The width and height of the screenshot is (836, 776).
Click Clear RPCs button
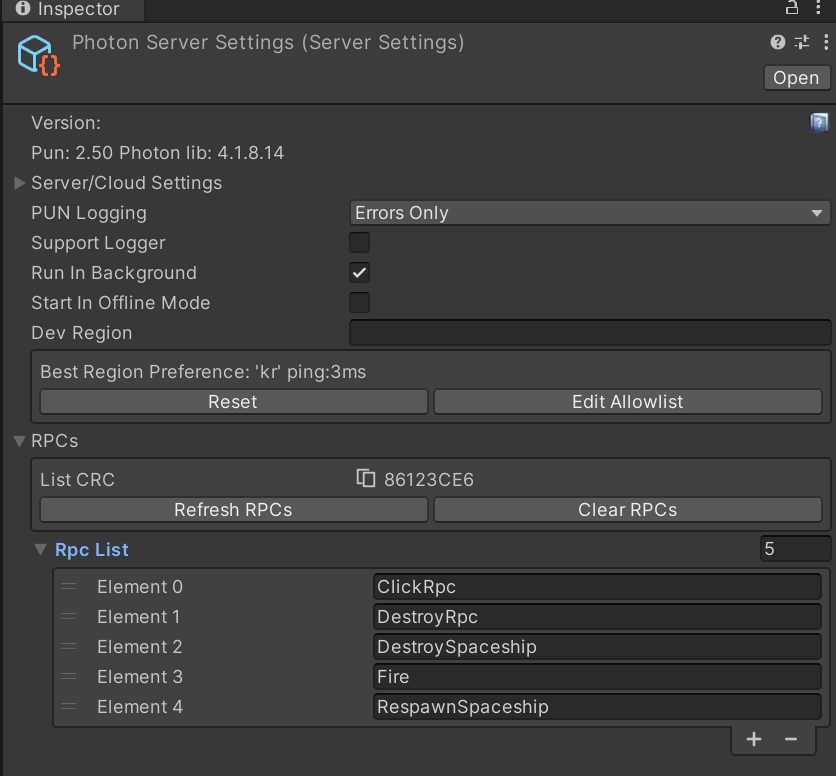click(628, 509)
